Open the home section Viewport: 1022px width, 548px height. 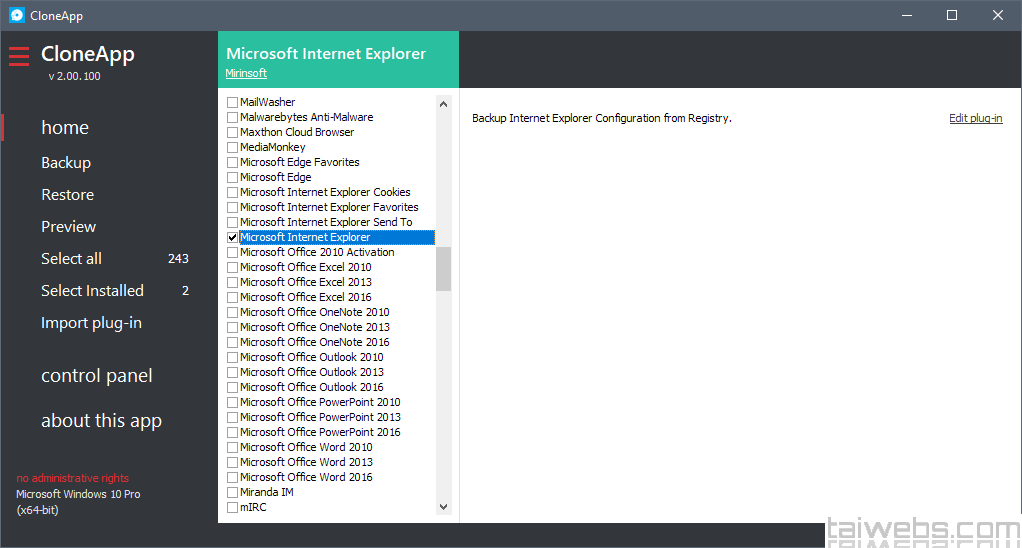[65, 128]
